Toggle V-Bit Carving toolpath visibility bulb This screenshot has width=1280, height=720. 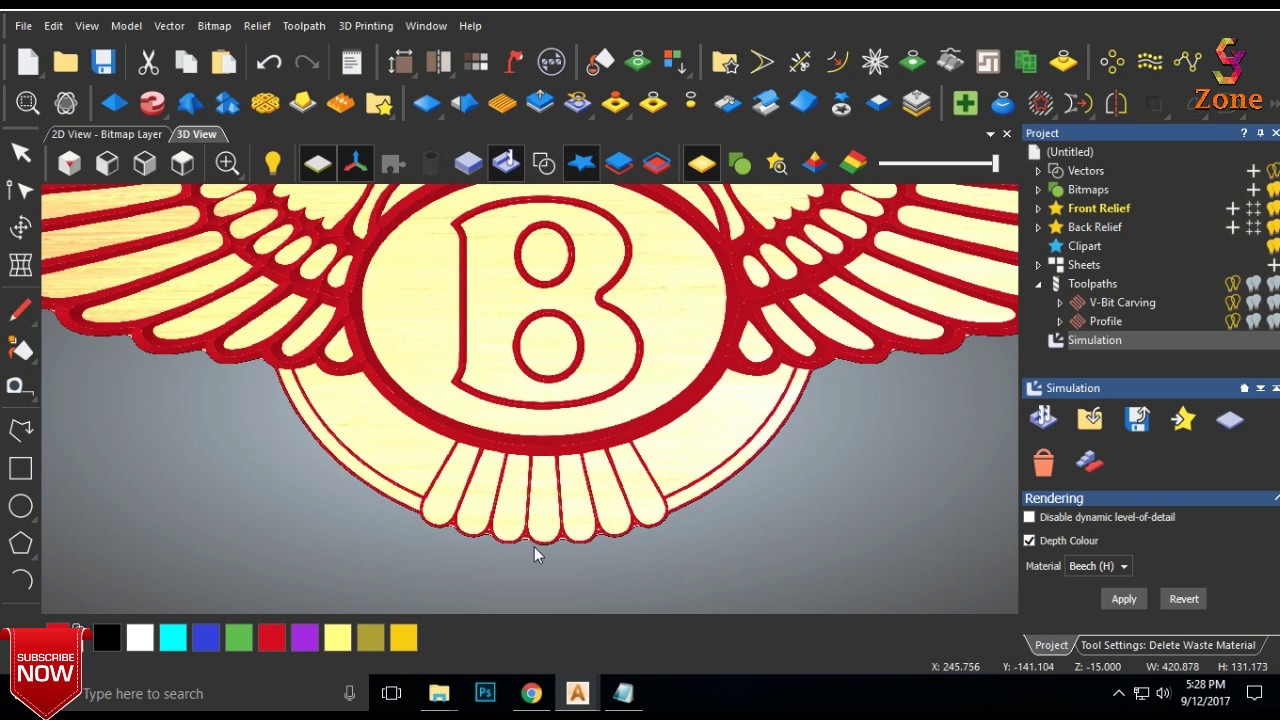pos(1233,302)
